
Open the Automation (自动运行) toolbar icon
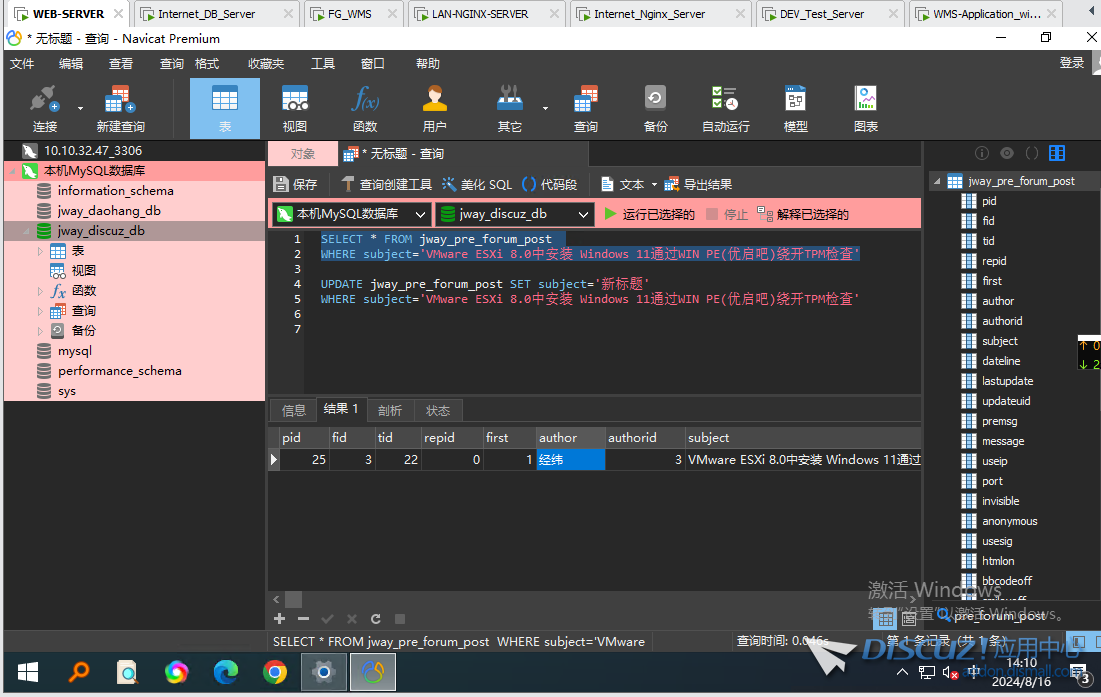tap(725, 108)
